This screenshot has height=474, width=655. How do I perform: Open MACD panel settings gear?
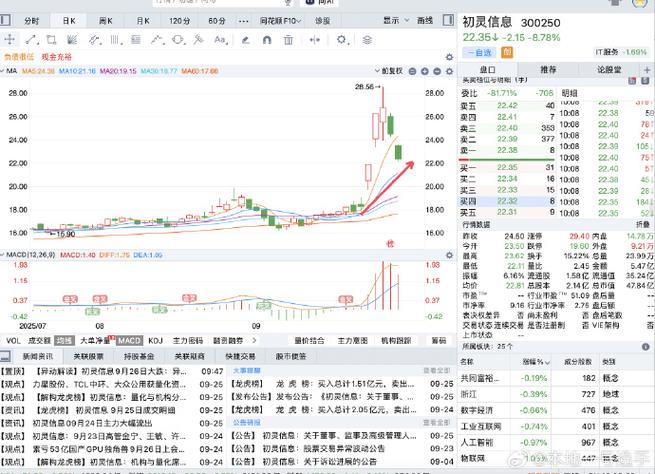pos(449,255)
